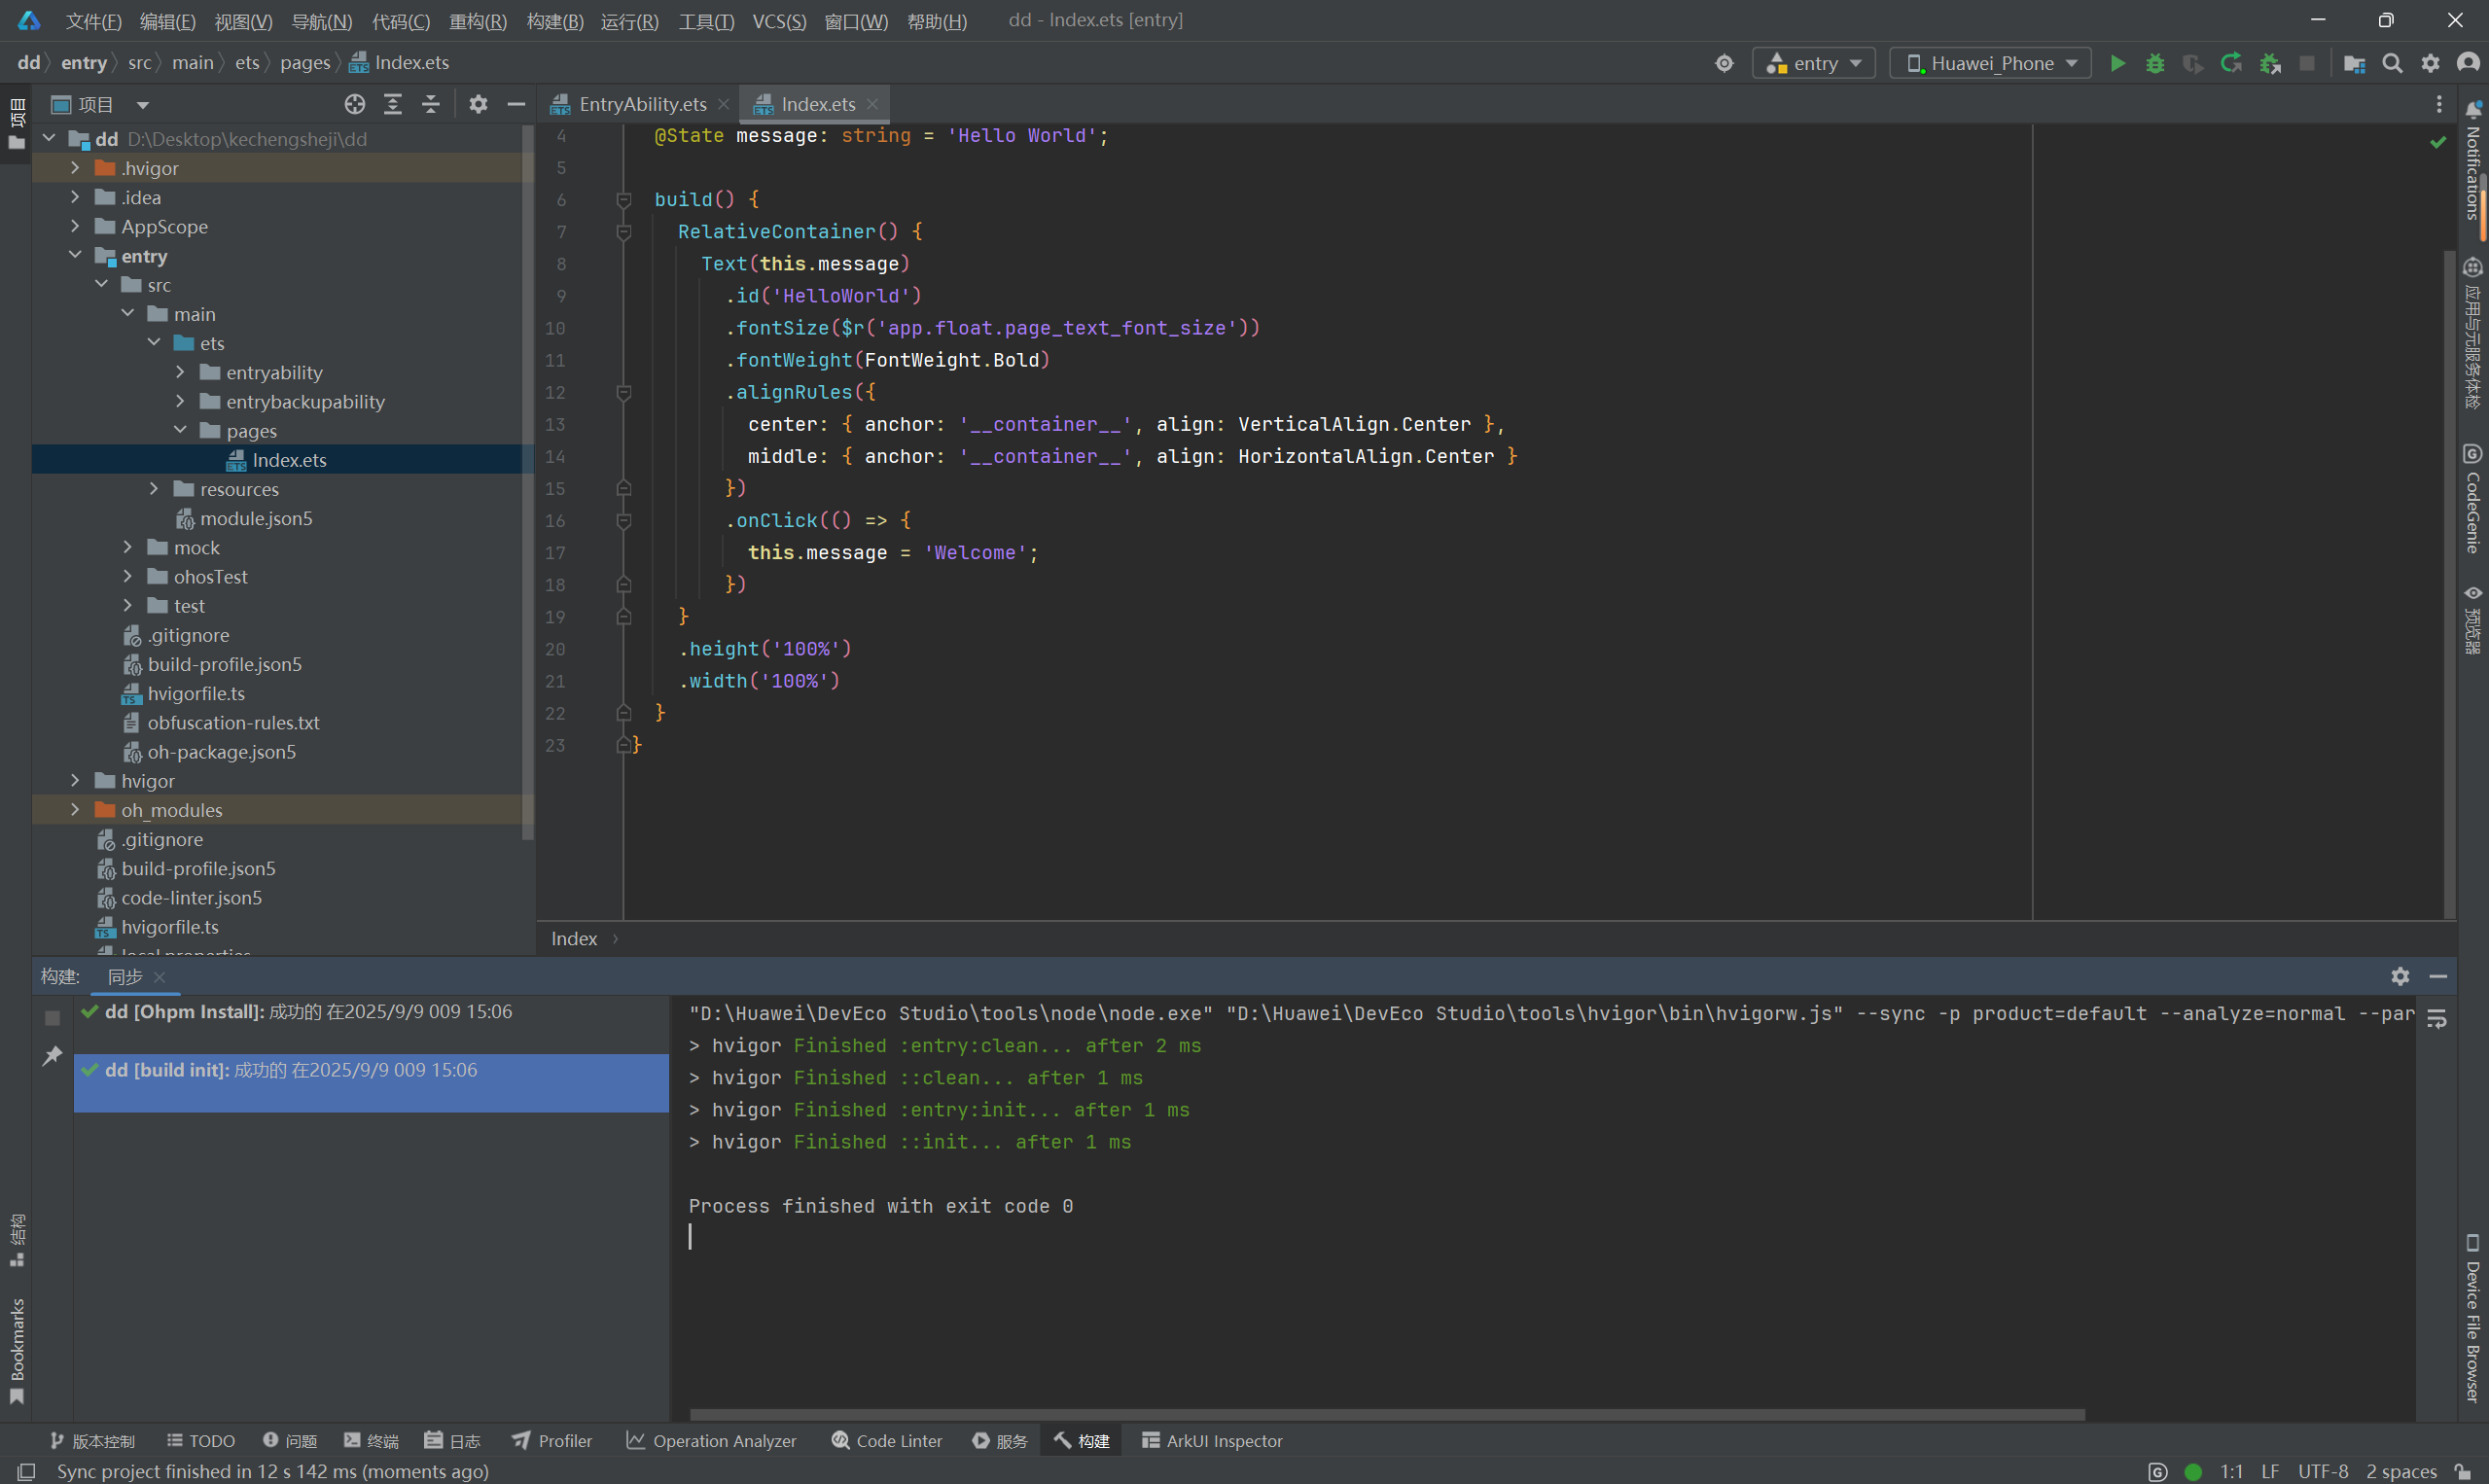Screen dimensions: 2489x1484
Task: Expand the resources folder
Action: (154, 489)
